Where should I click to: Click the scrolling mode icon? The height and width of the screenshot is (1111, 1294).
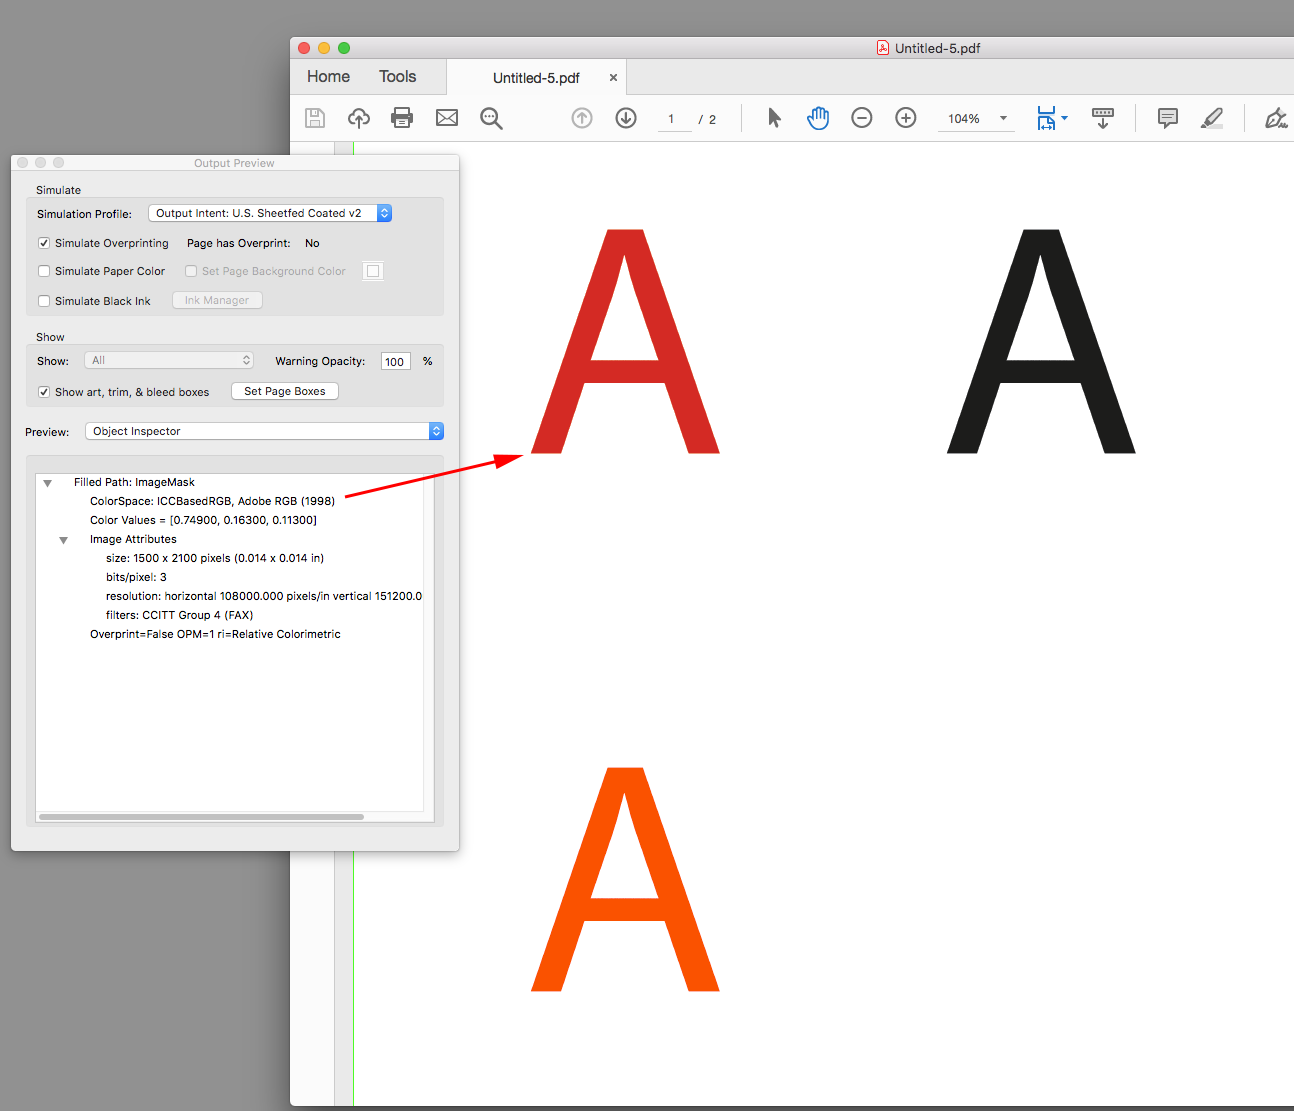point(1103,118)
